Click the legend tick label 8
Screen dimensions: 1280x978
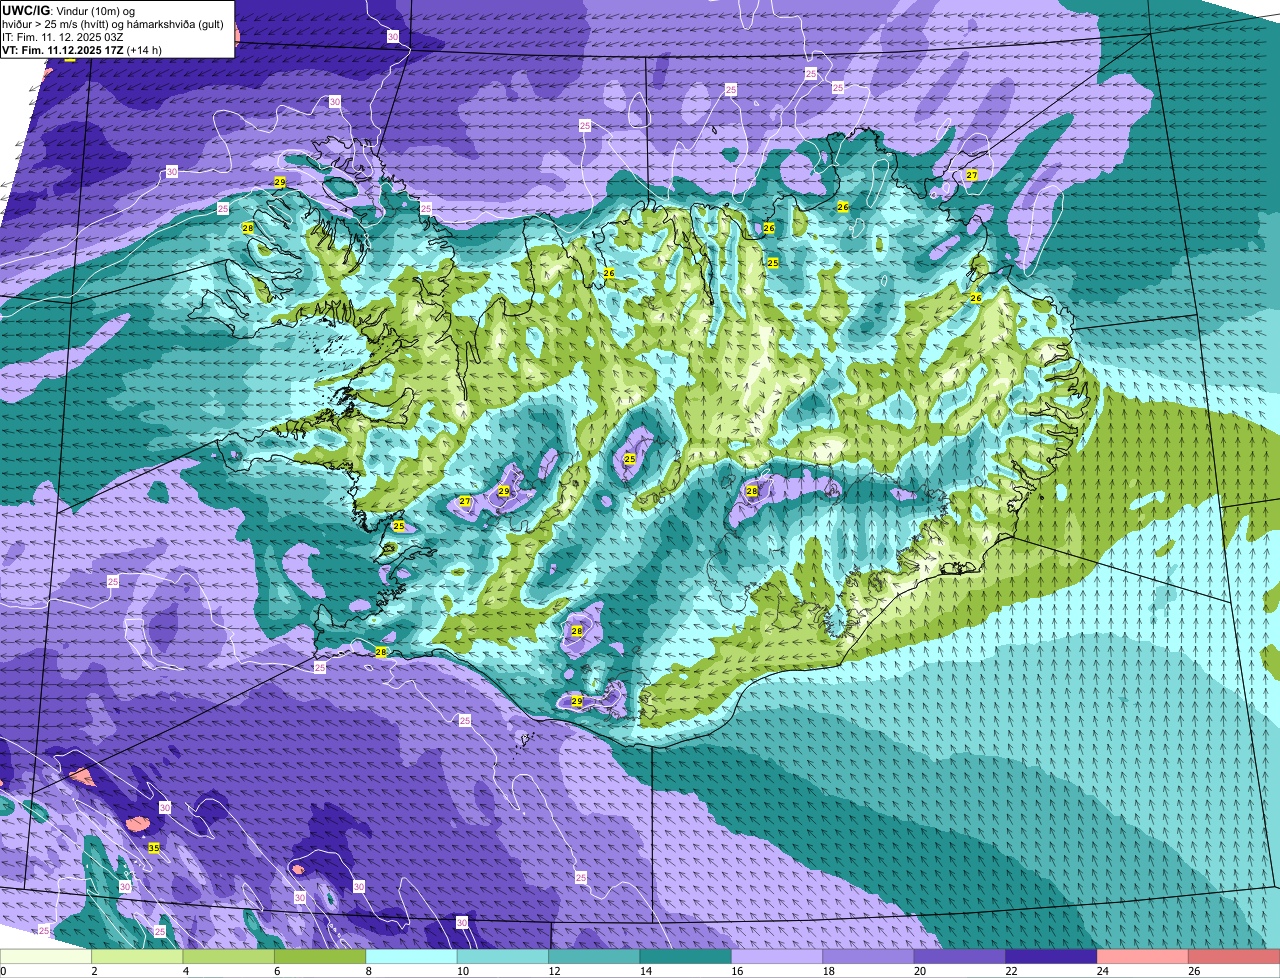(367, 971)
